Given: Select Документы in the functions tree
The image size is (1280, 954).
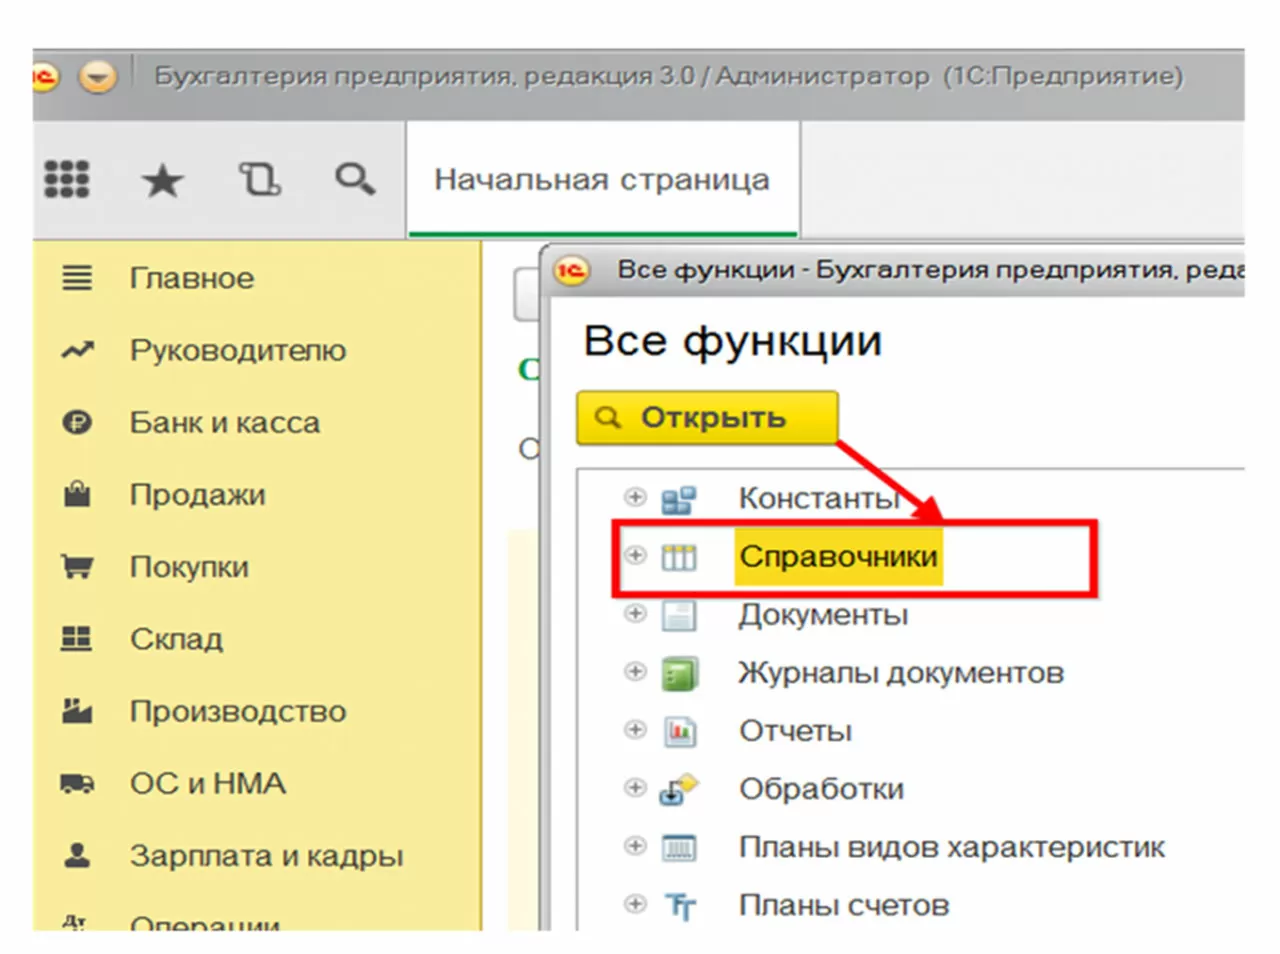Looking at the screenshot, I should [x=823, y=614].
